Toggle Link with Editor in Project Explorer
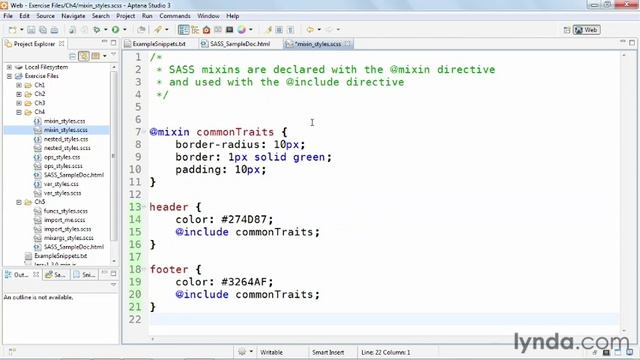This screenshot has height=360, width=640. click(84, 56)
